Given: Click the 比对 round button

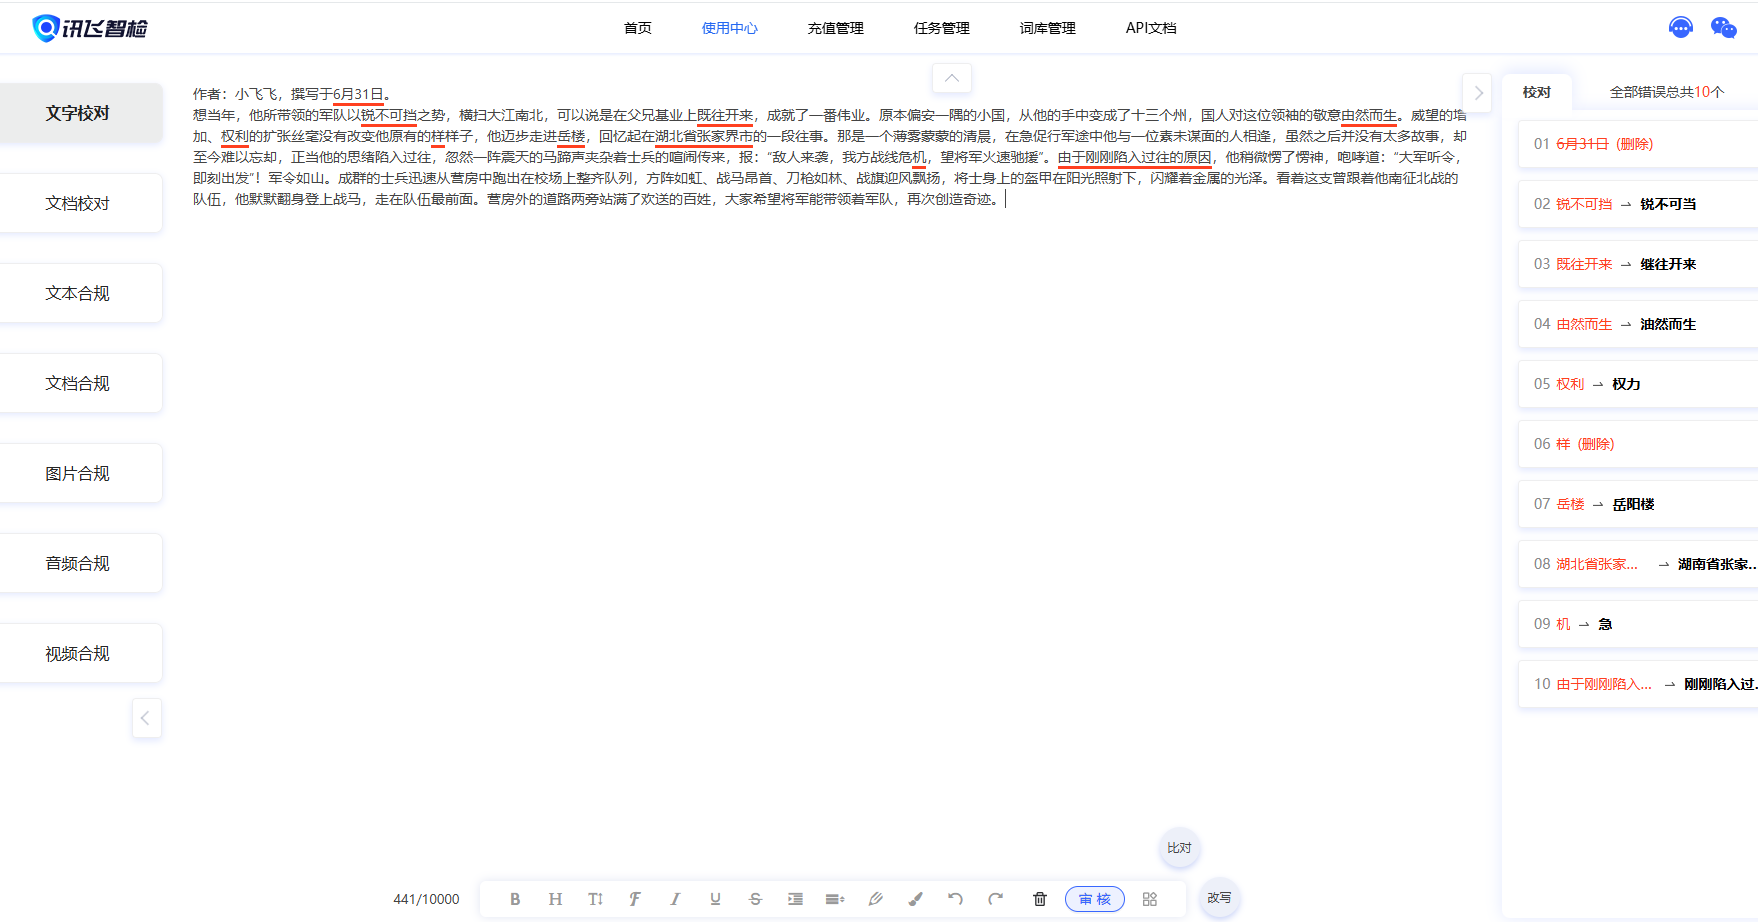Looking at the screenshot, I should click(1179, 848).
